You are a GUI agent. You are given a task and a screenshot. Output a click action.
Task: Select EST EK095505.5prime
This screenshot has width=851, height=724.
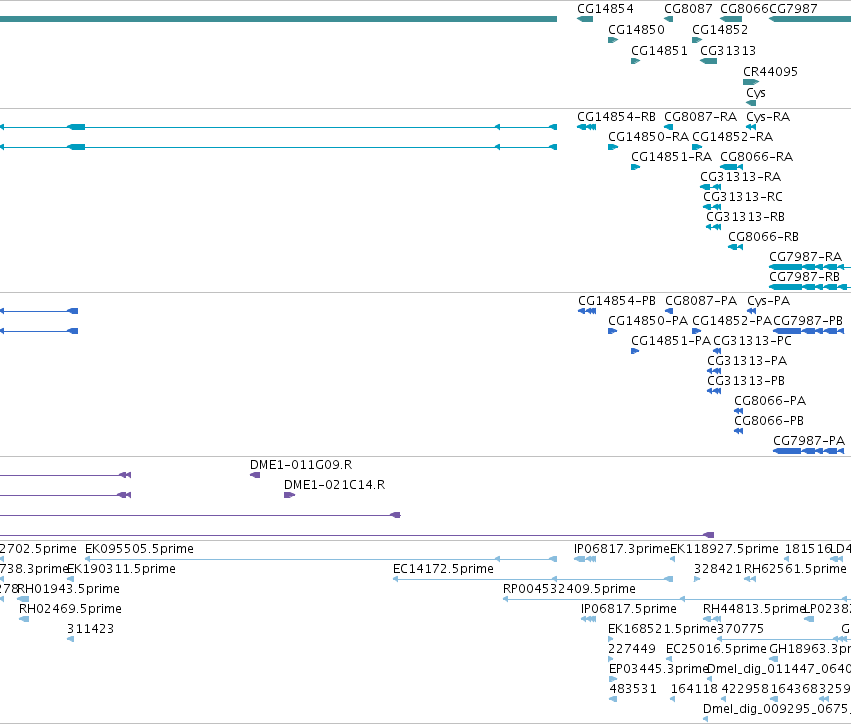click(139, 549)
